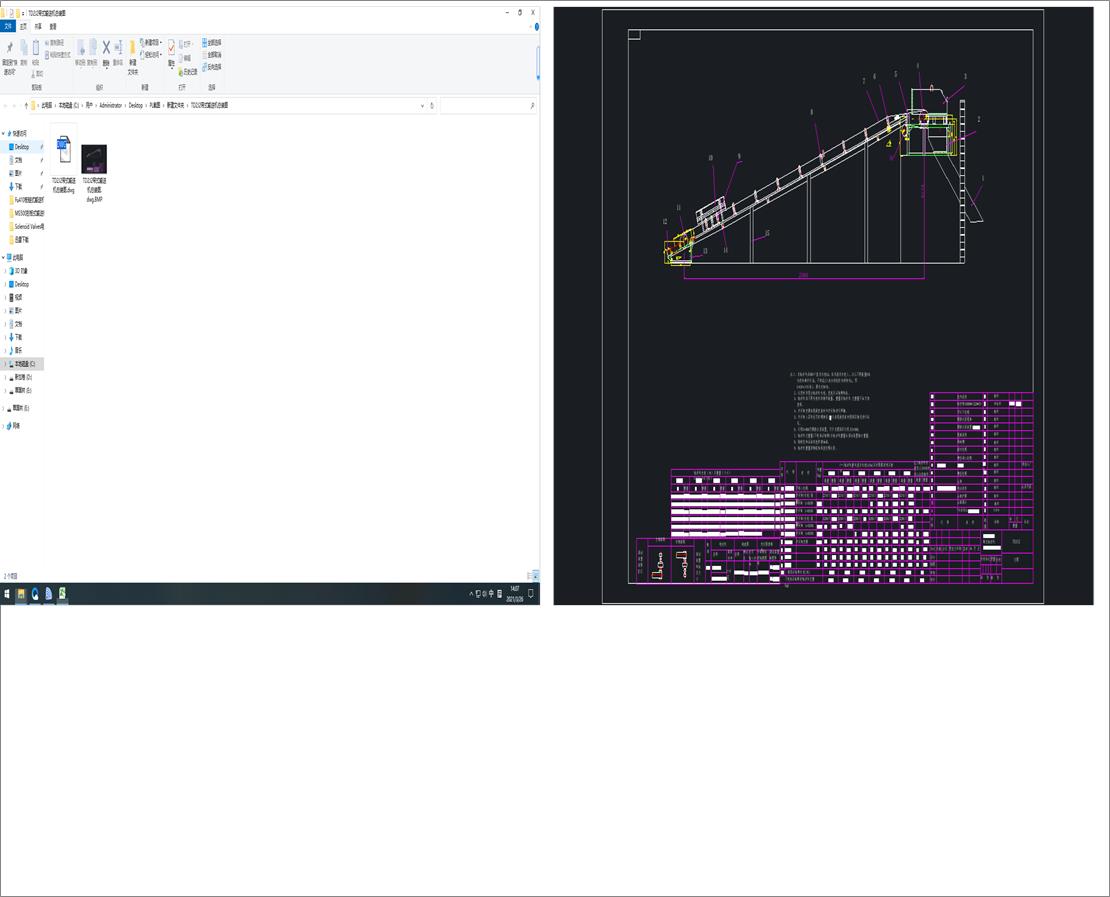Select Desktop under Quick access

tap(22, 147)
